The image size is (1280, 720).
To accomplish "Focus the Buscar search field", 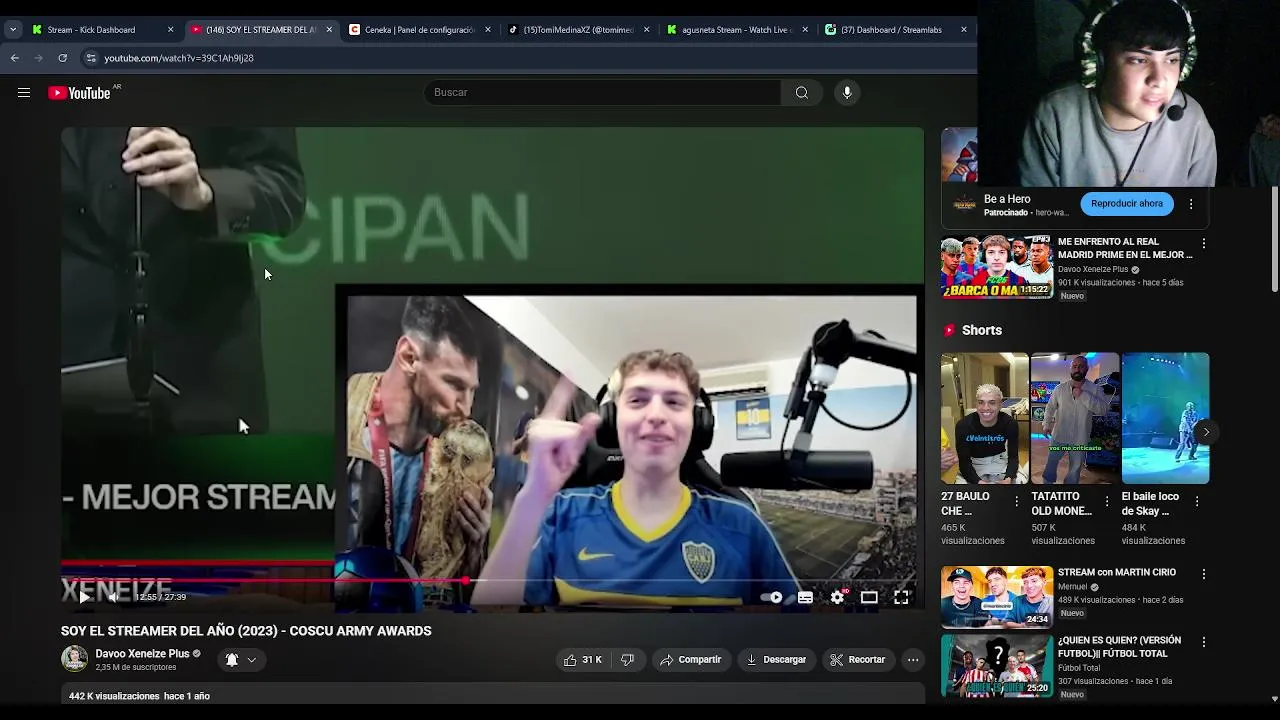I will (603, 93).
